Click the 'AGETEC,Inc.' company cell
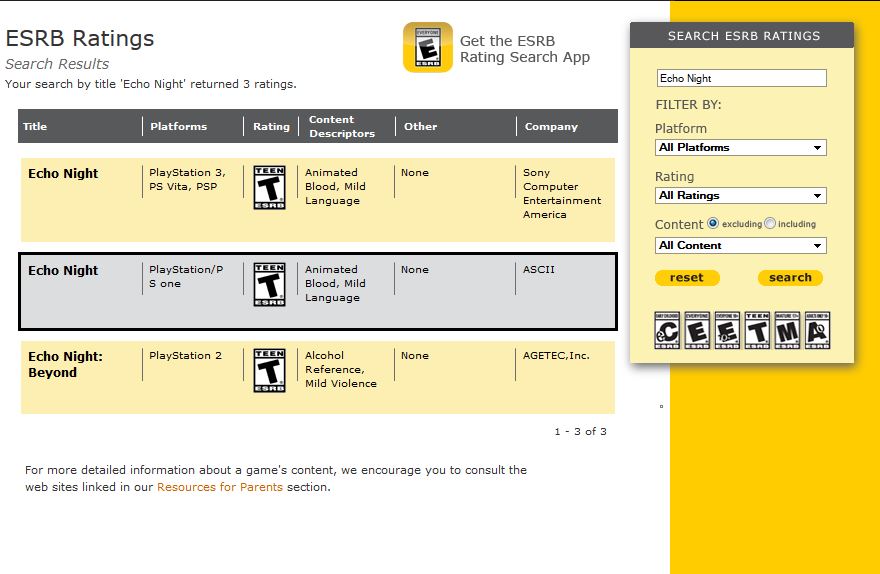 pos(556,356)
